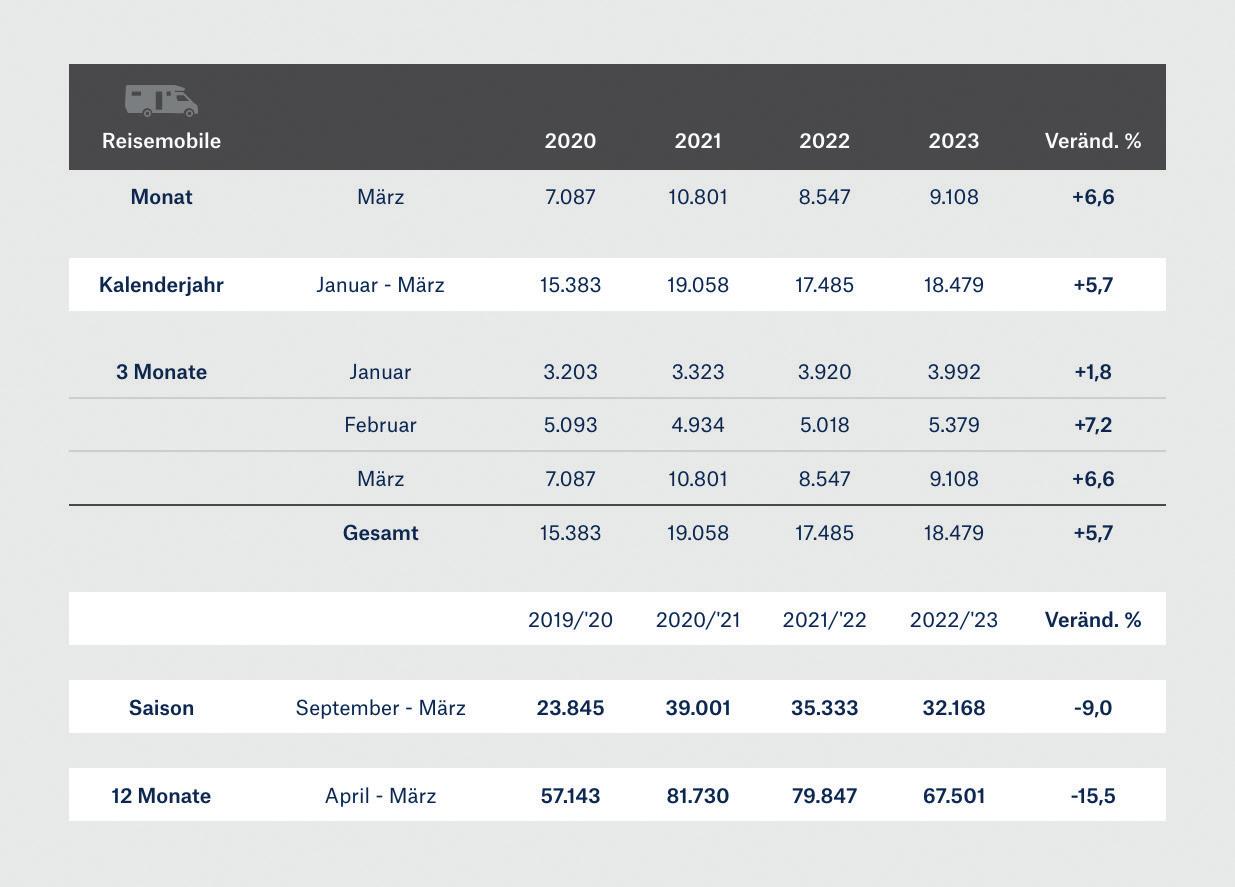Click the Monat row label

pos(161,197)
